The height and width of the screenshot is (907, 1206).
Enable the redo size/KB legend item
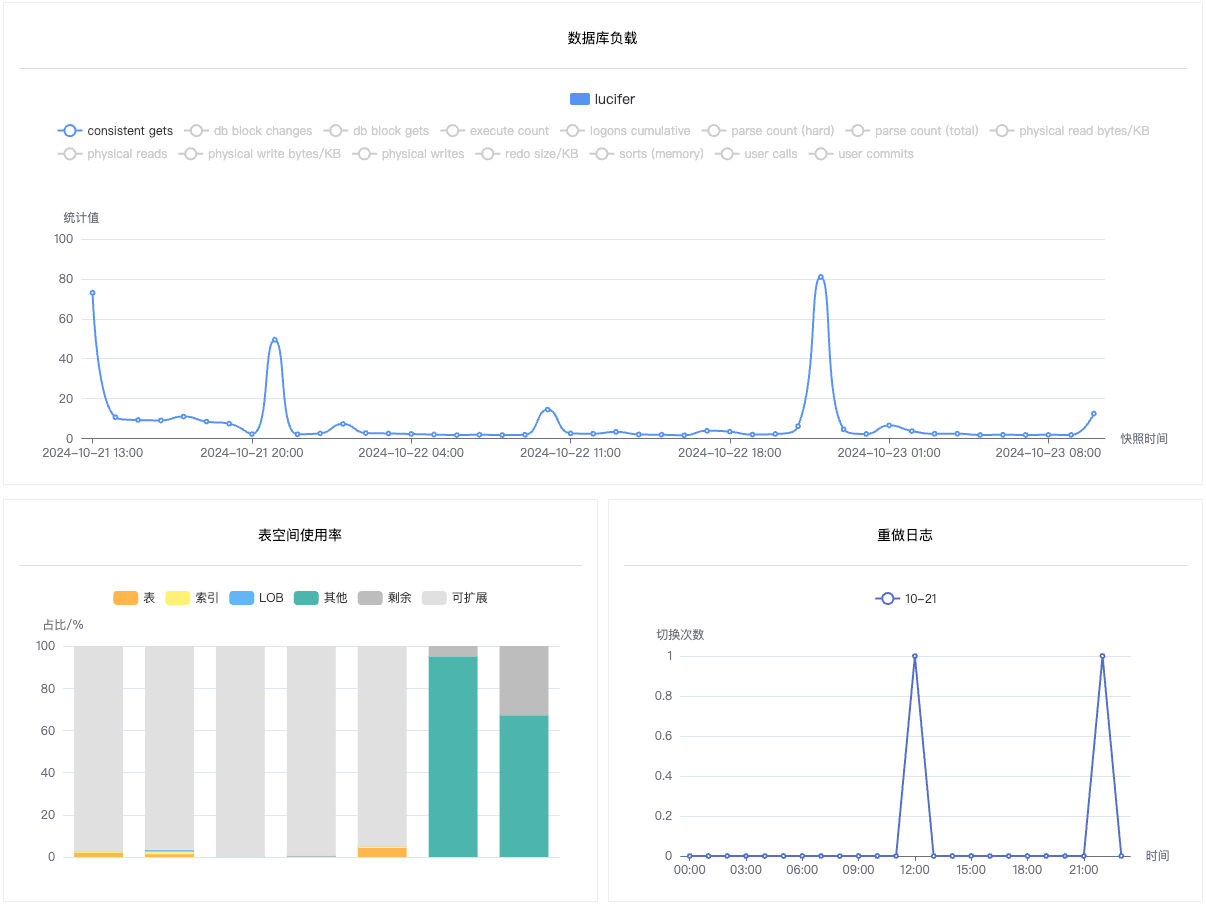click(x=527, y=154)
